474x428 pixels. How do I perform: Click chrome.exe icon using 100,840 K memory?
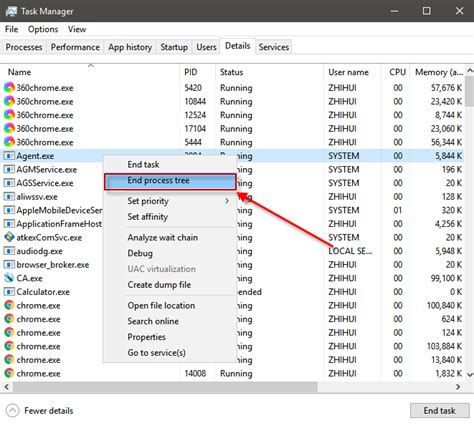click(x=9, y=305)
